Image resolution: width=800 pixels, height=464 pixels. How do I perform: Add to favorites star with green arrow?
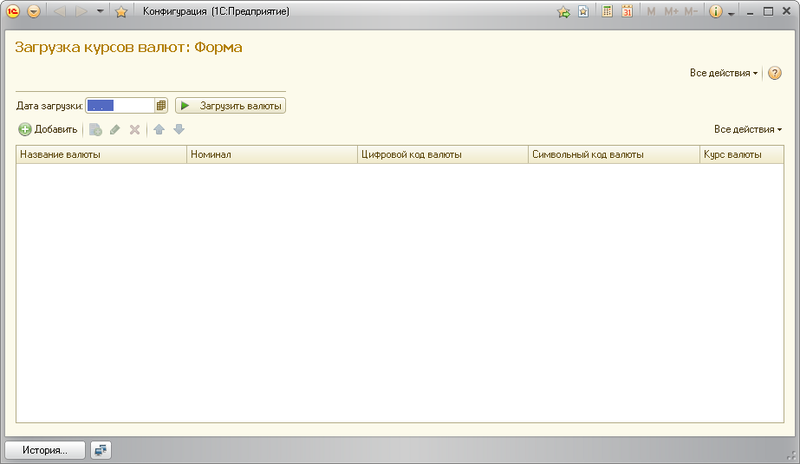coord(563,12)
